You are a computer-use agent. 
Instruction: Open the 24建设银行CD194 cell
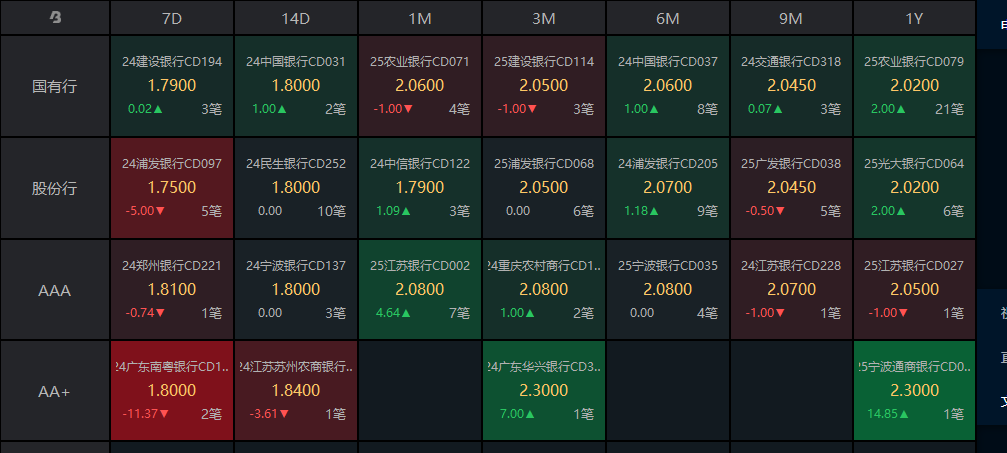pyautogui.click(x=171, y=86)
